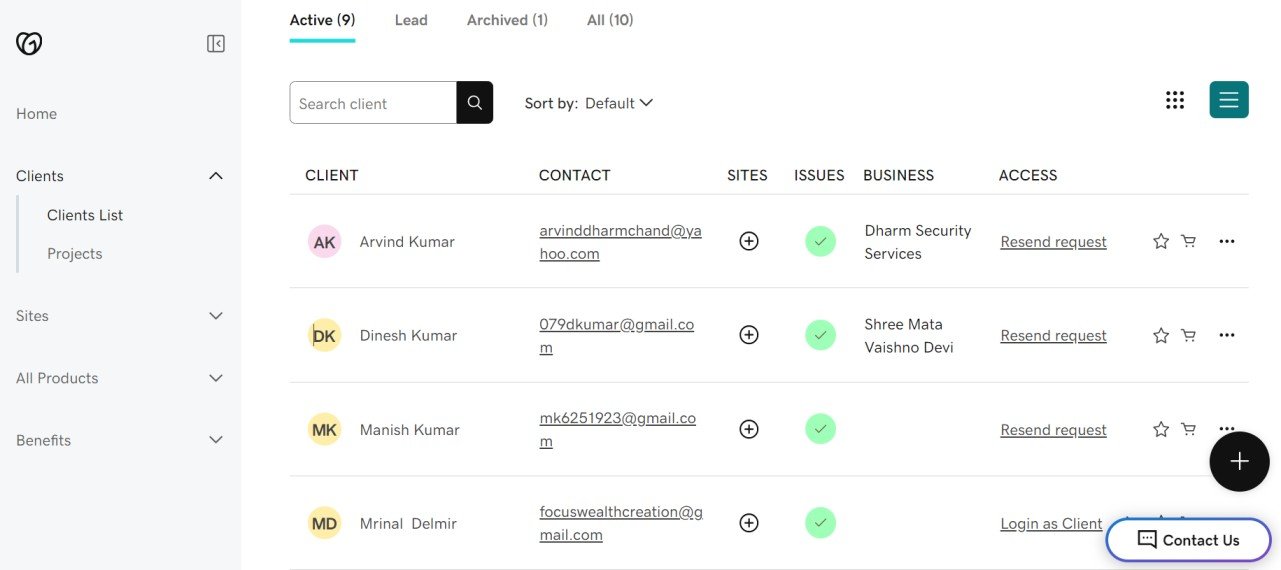Open email 079dkumar@gmail.com

coord(617,336)
